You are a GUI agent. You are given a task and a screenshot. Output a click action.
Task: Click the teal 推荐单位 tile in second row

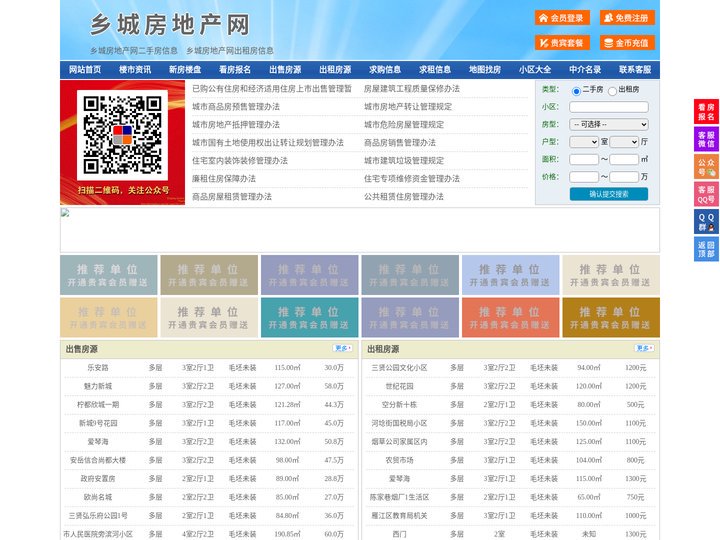309,317
